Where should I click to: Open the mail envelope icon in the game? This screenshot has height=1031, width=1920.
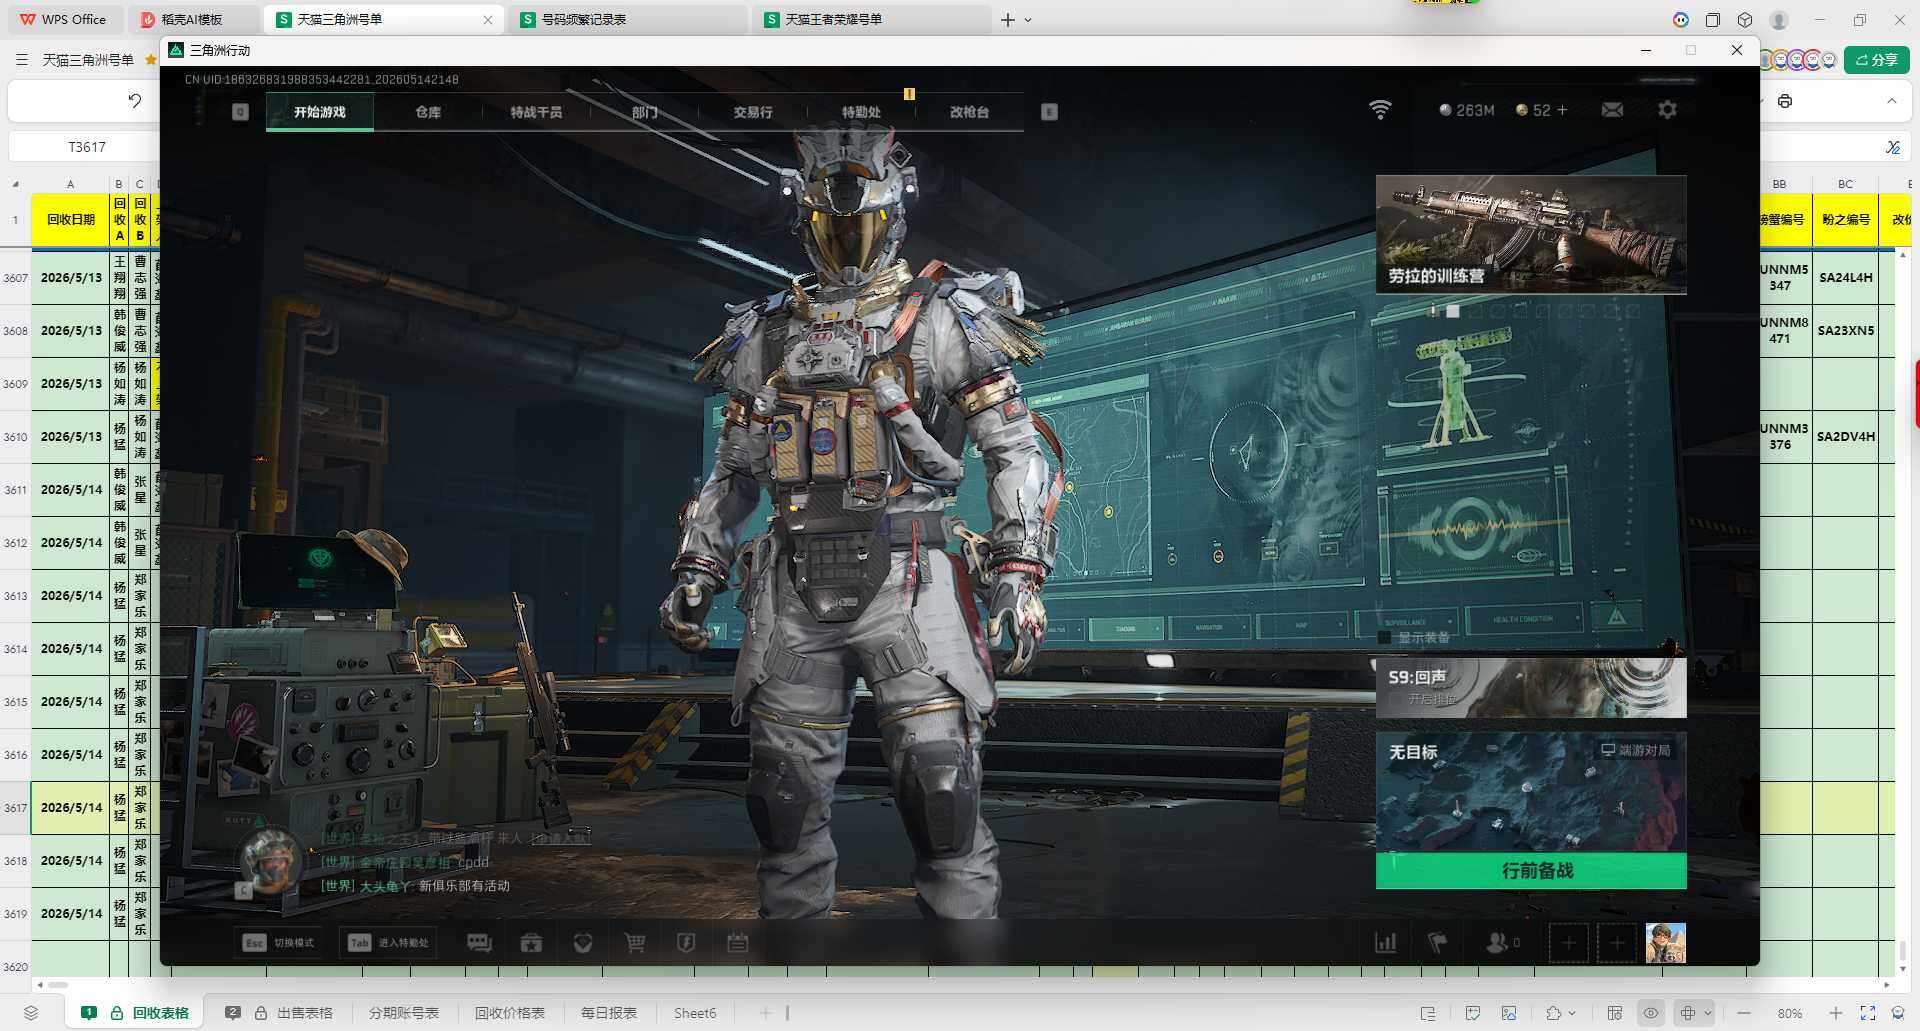pyautogui.click(x=1612, y=110)
